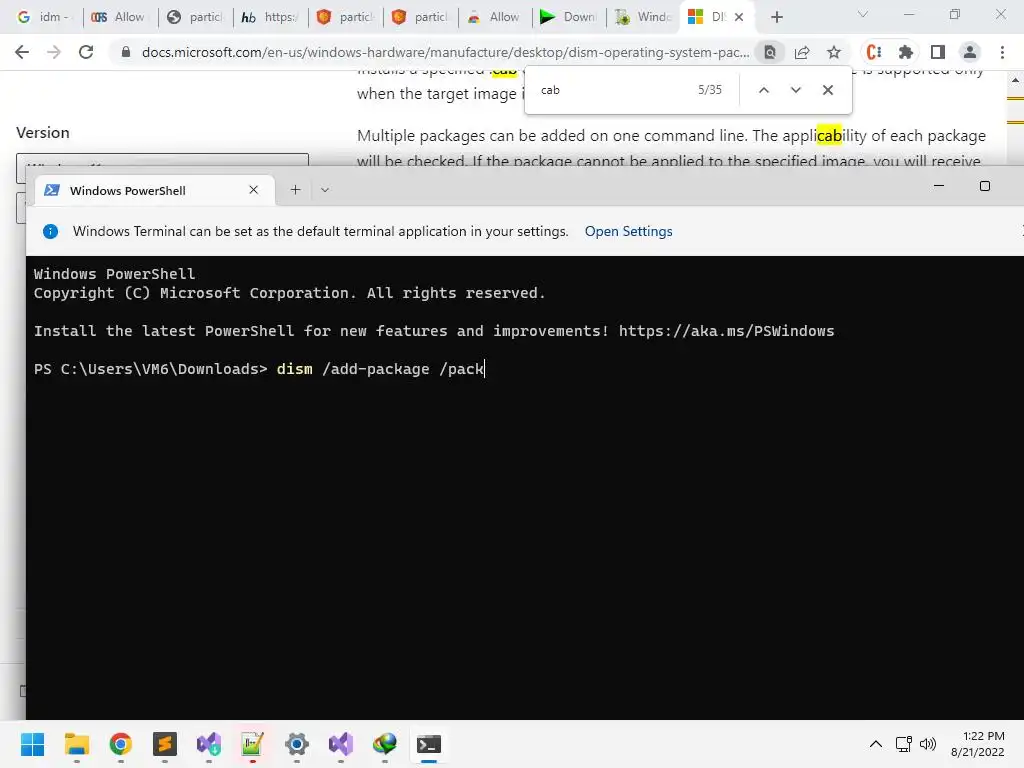Open second Visual Studio taskbar icon
This screenshot has height=768, width=1024.
click(x=341, y=744)
